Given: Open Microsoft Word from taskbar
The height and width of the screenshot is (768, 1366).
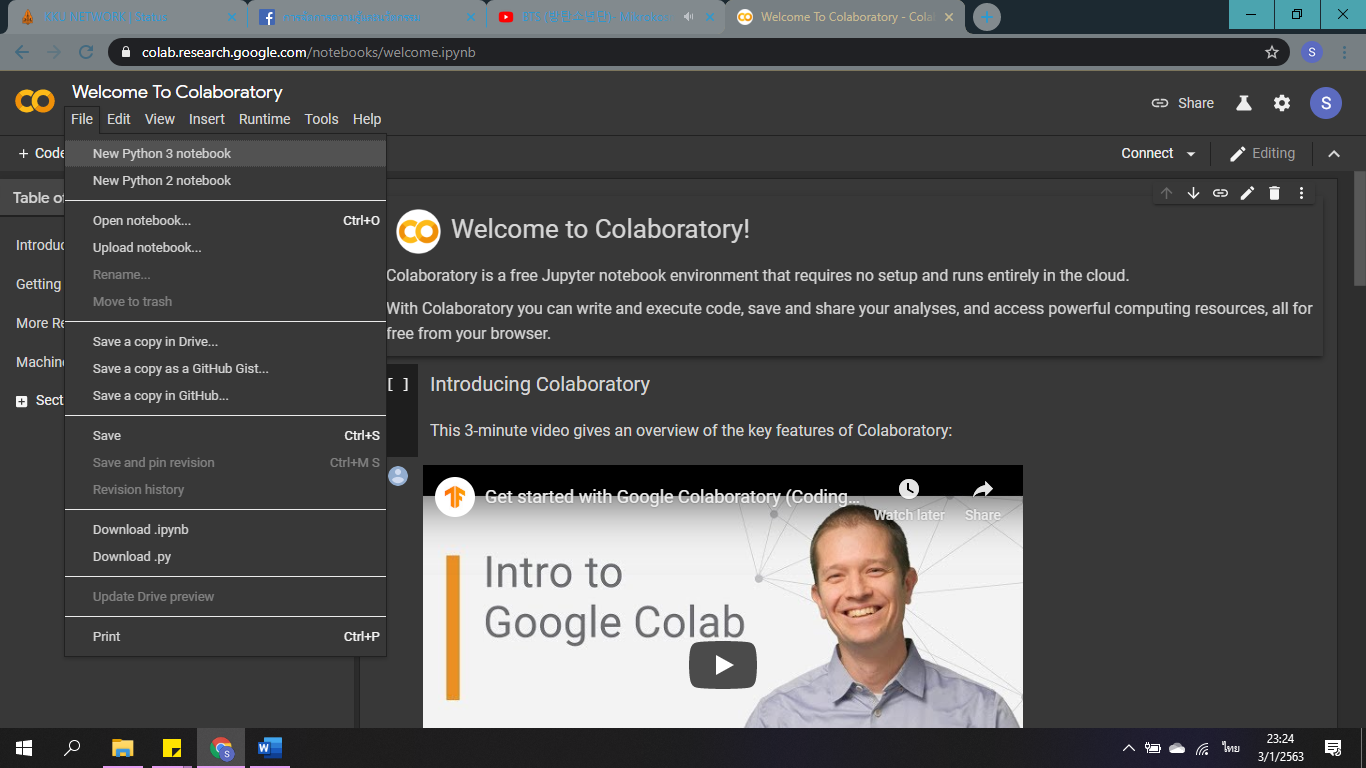Looking at the screenshot, I should 269,747.
